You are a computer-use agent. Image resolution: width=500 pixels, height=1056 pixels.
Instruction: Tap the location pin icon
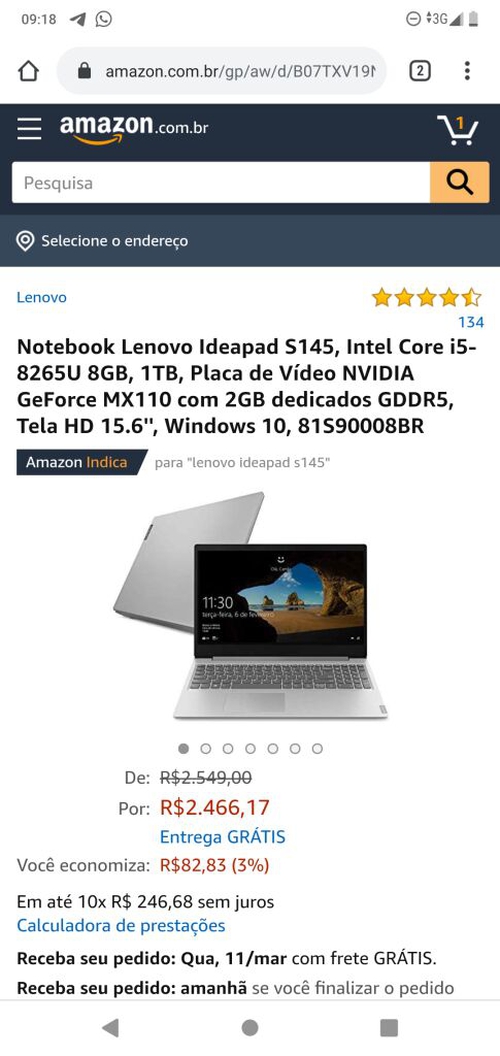pos(26,241)
